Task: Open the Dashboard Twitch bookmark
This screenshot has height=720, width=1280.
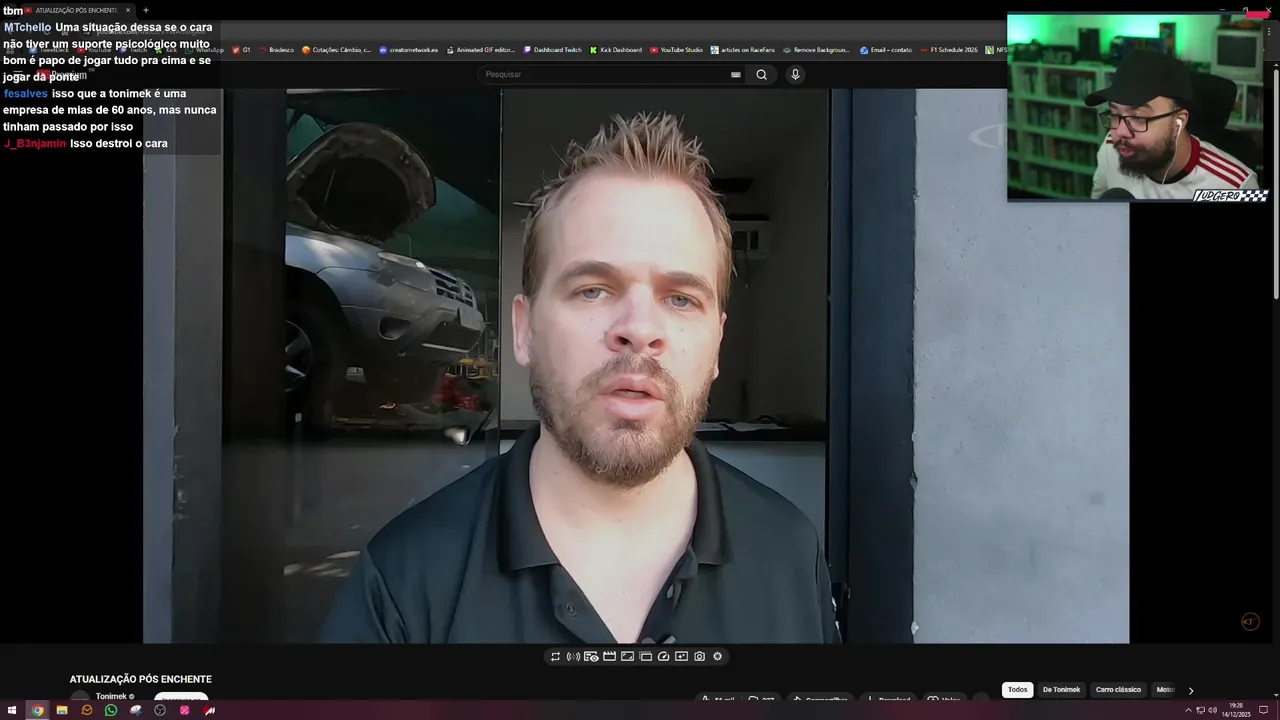Action: coord(552,50)
